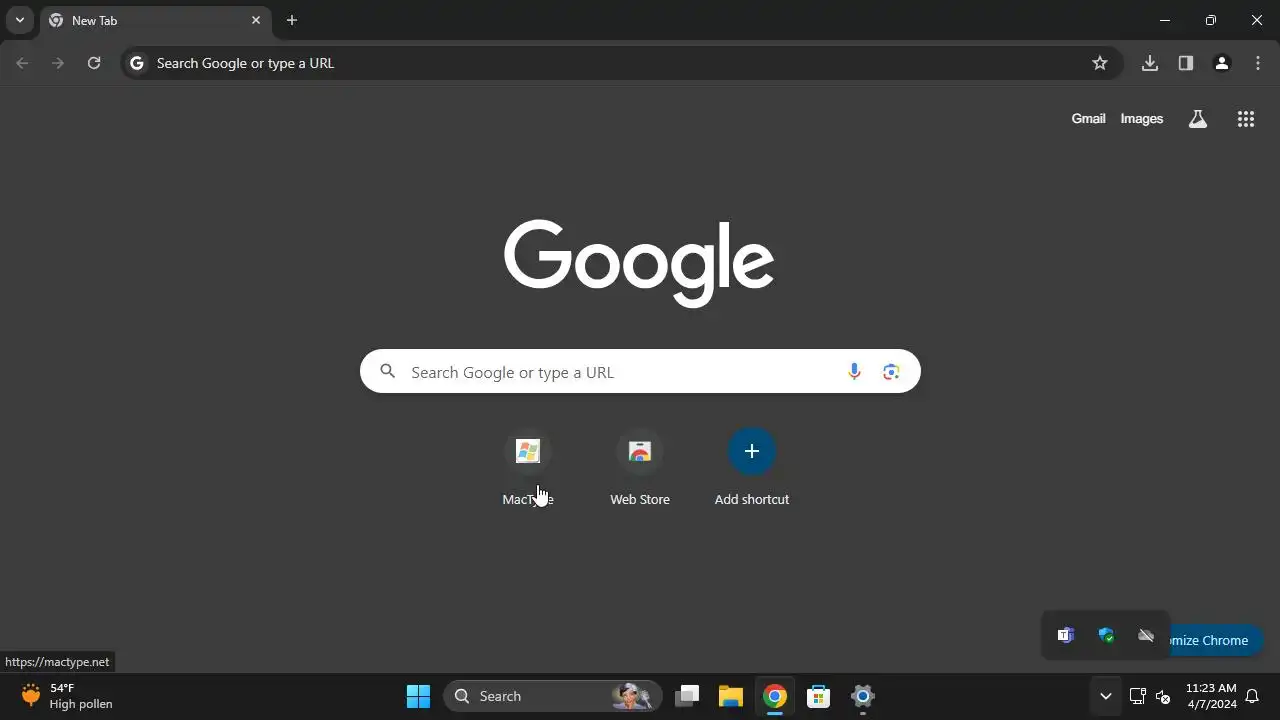Image resolution: width=1280 pixels, height=720 pixels.
Task: Open the Gmail link
Action: pos(1088,119)
